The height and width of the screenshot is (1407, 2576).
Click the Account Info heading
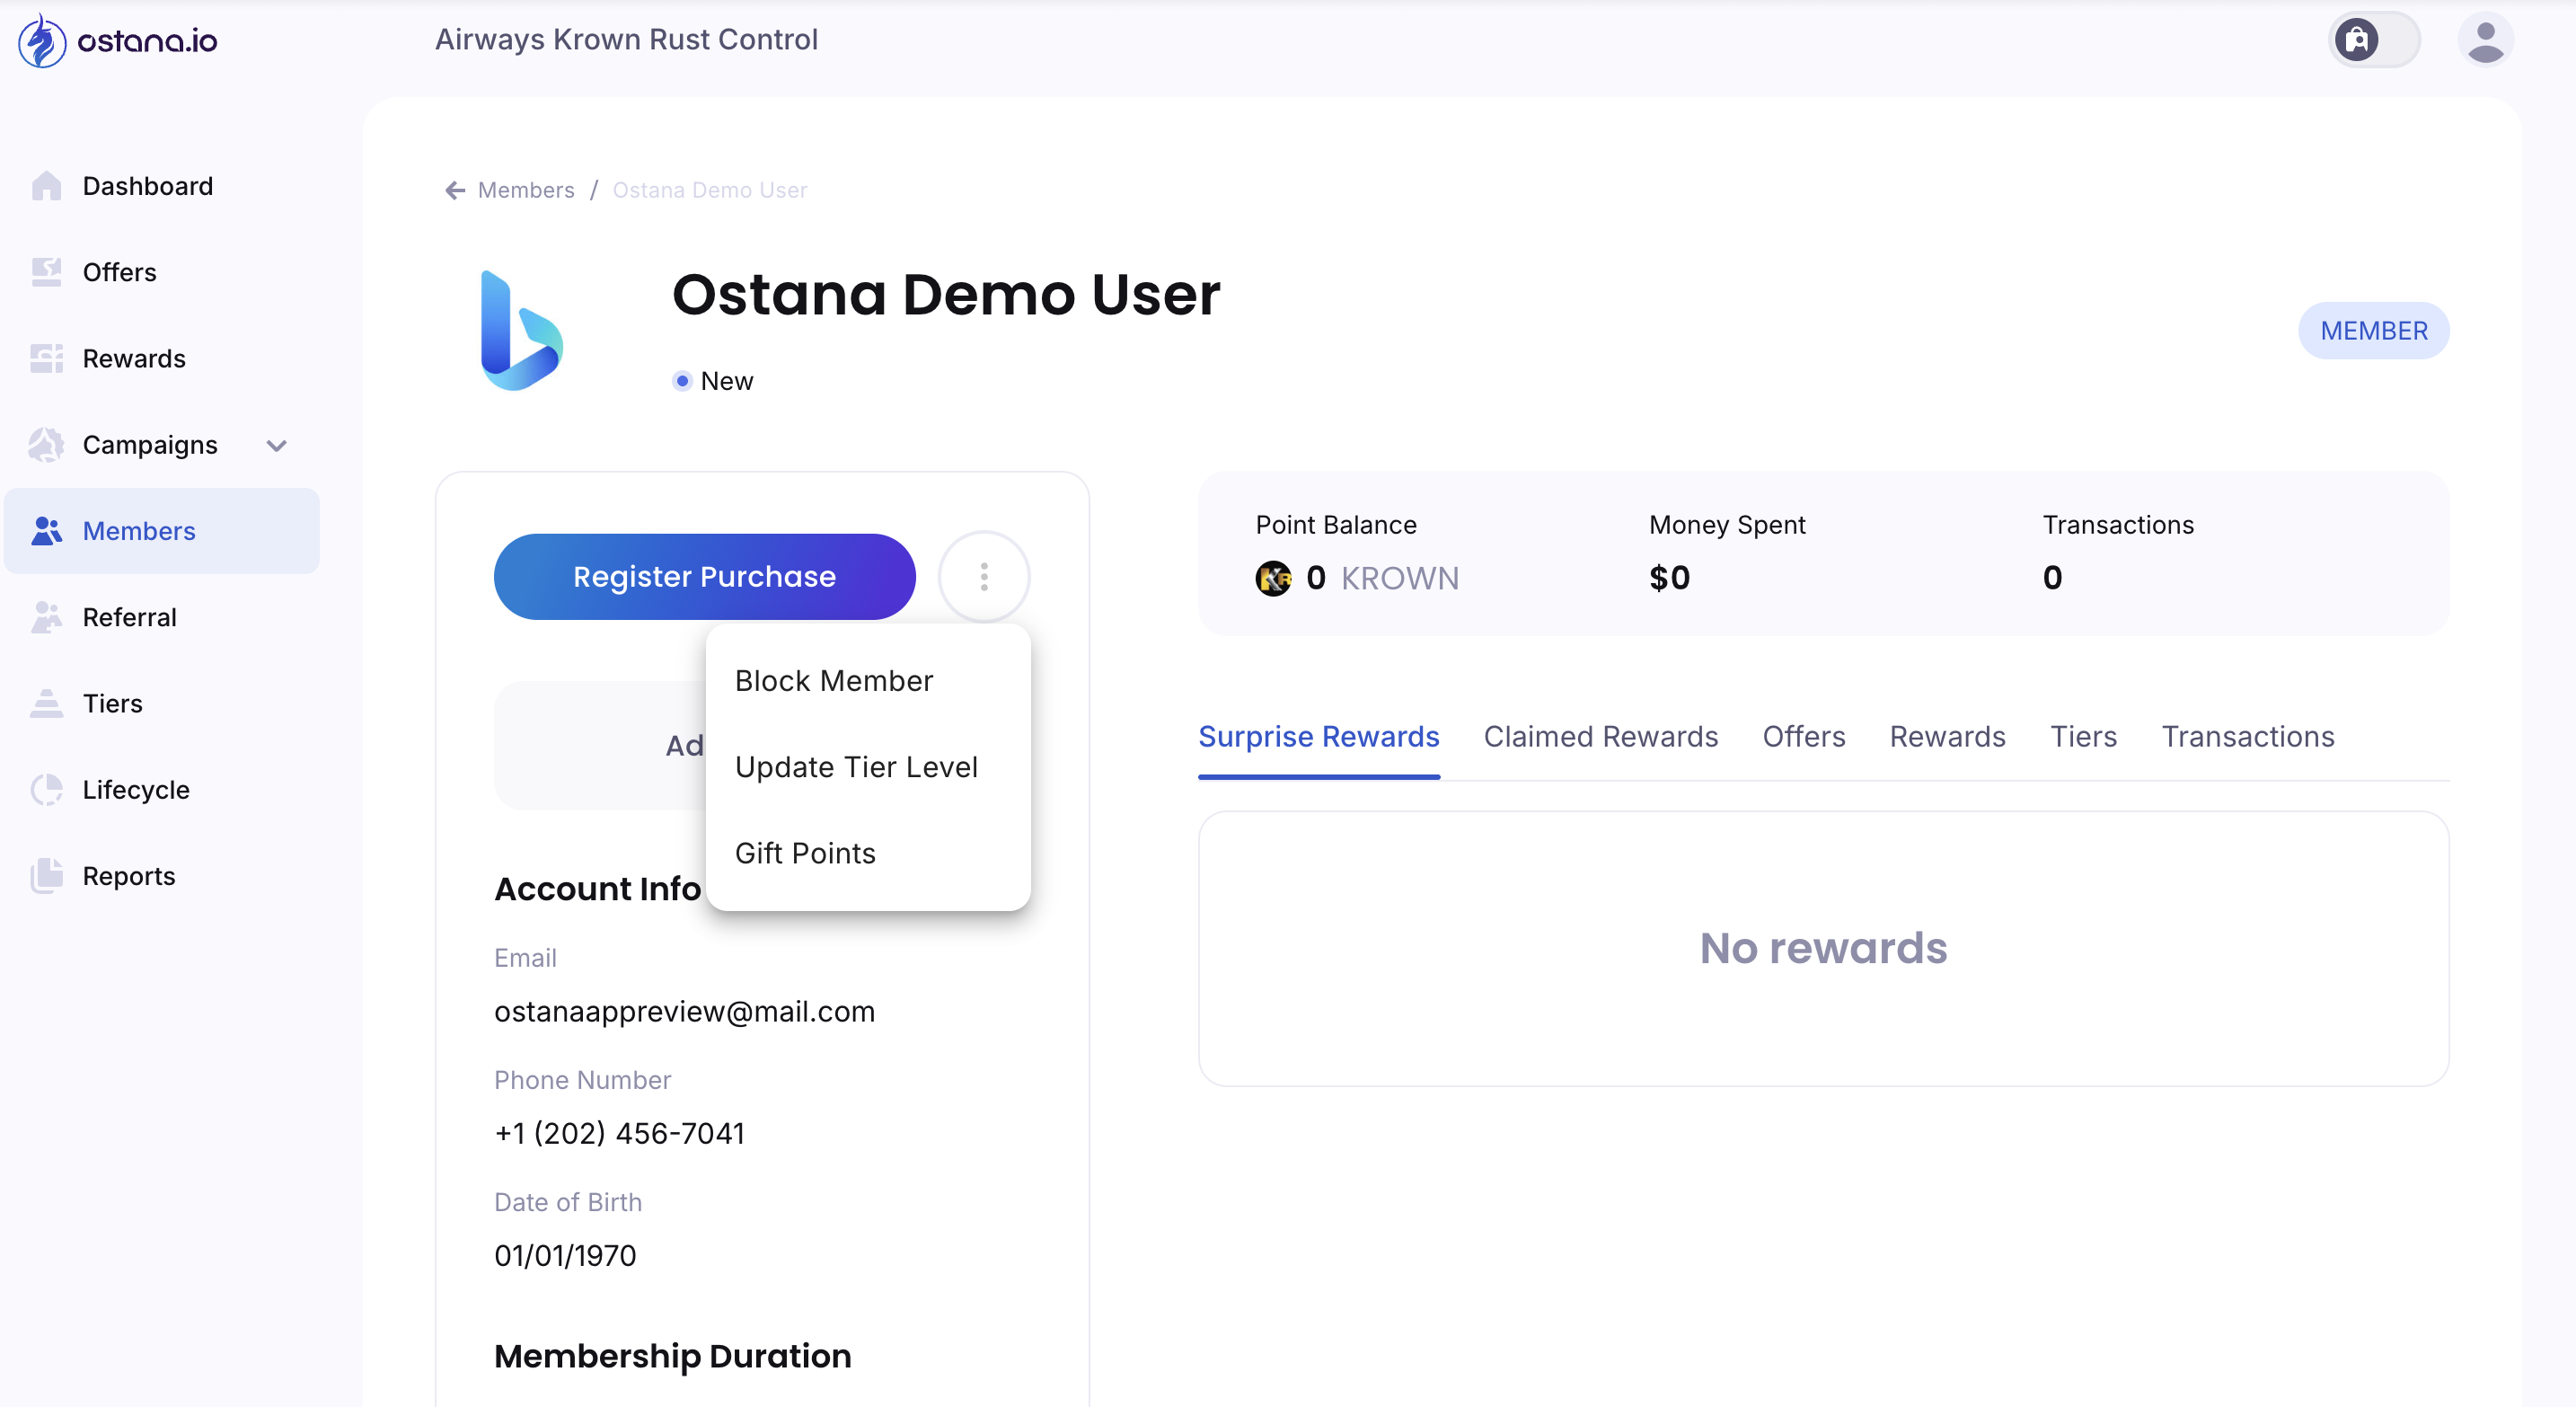[598, 889]
